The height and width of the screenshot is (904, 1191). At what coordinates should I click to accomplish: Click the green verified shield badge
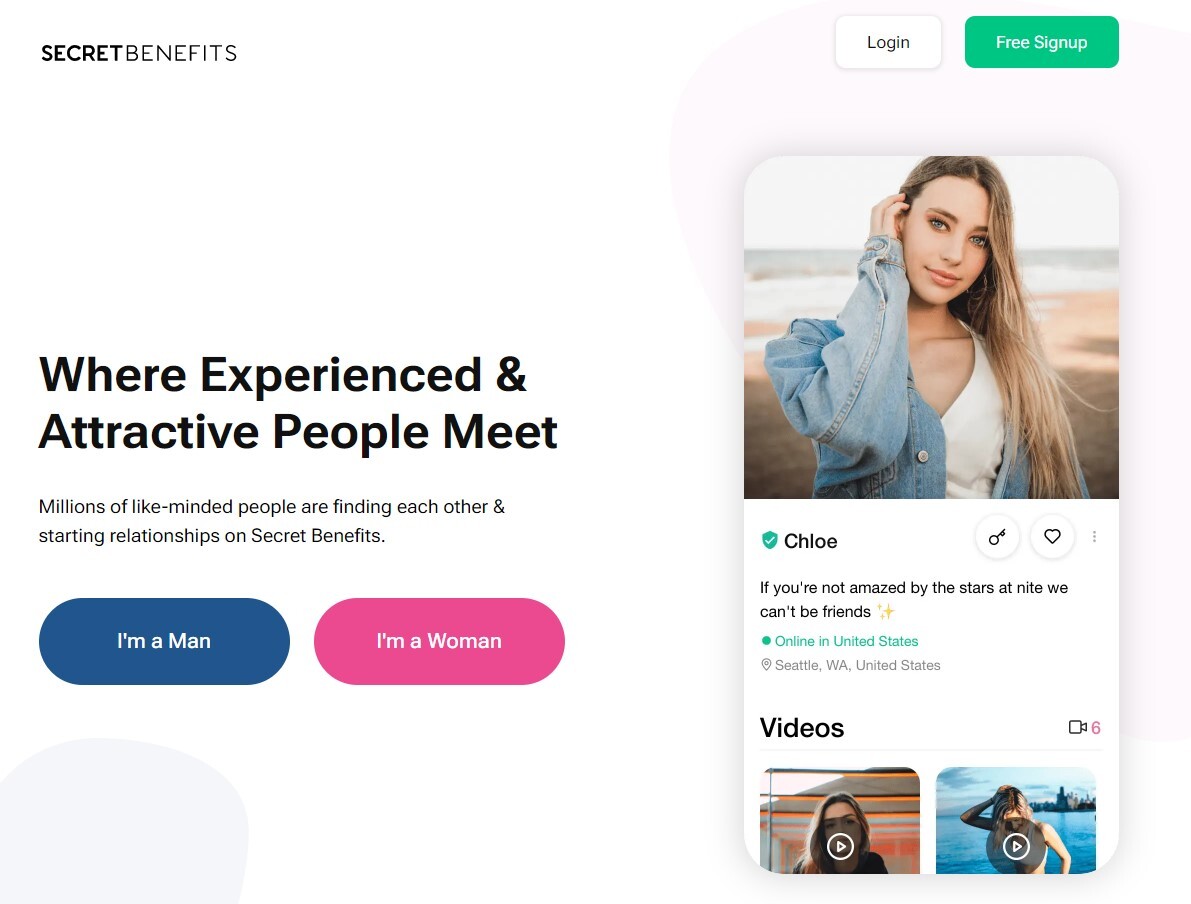coord(769,540)
